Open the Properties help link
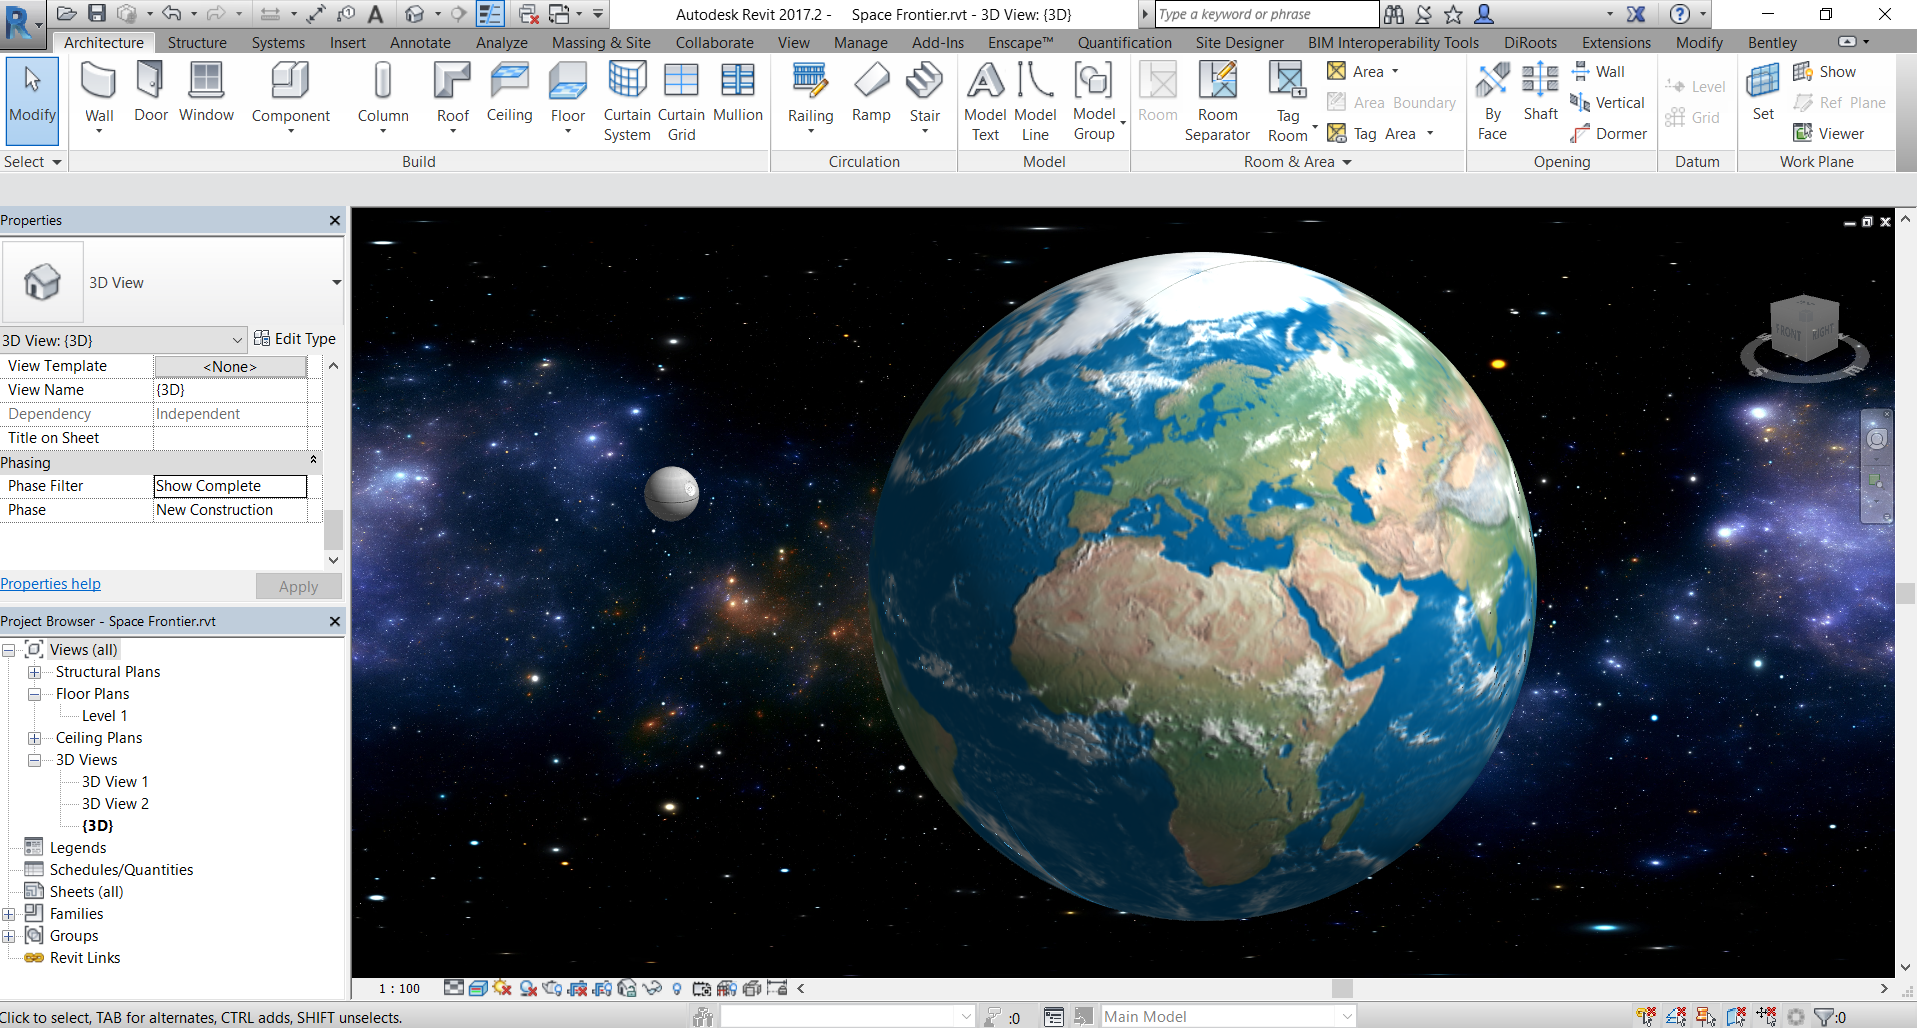Image resolution: width=1917 pixels, height=1028 pixels. (50, 583)
